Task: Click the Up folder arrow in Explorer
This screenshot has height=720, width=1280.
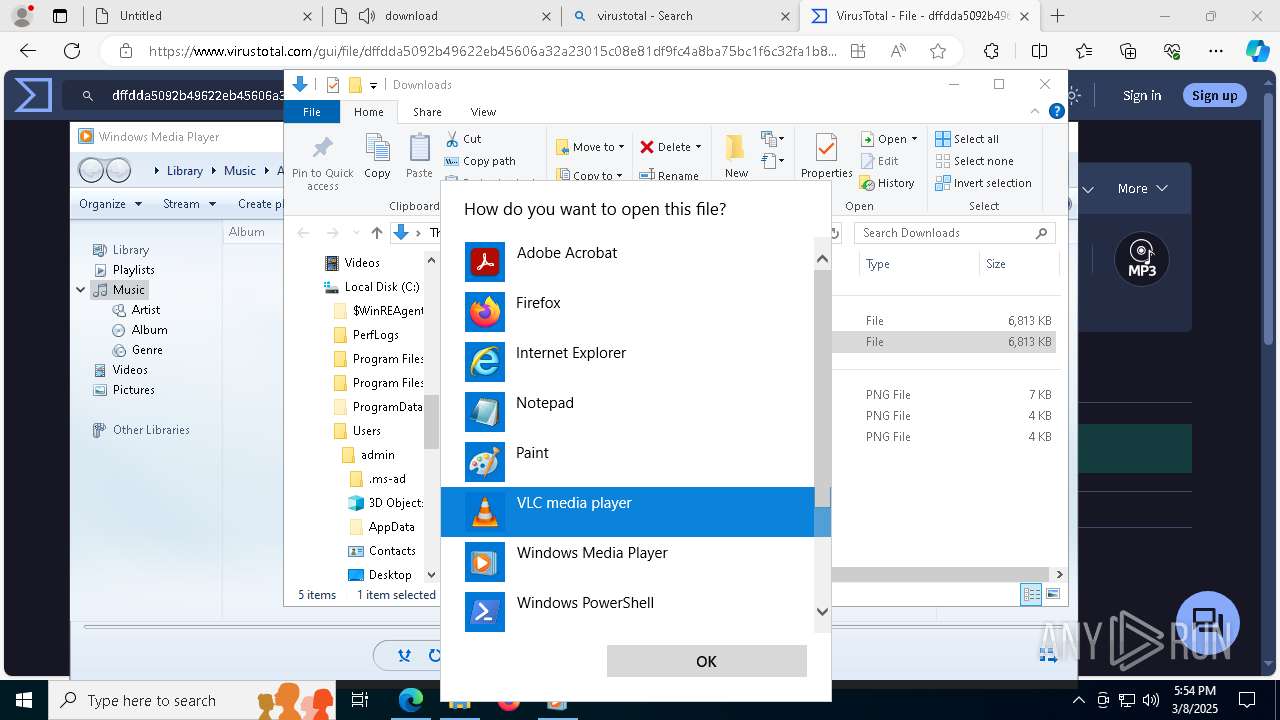Action: (376, 233)
